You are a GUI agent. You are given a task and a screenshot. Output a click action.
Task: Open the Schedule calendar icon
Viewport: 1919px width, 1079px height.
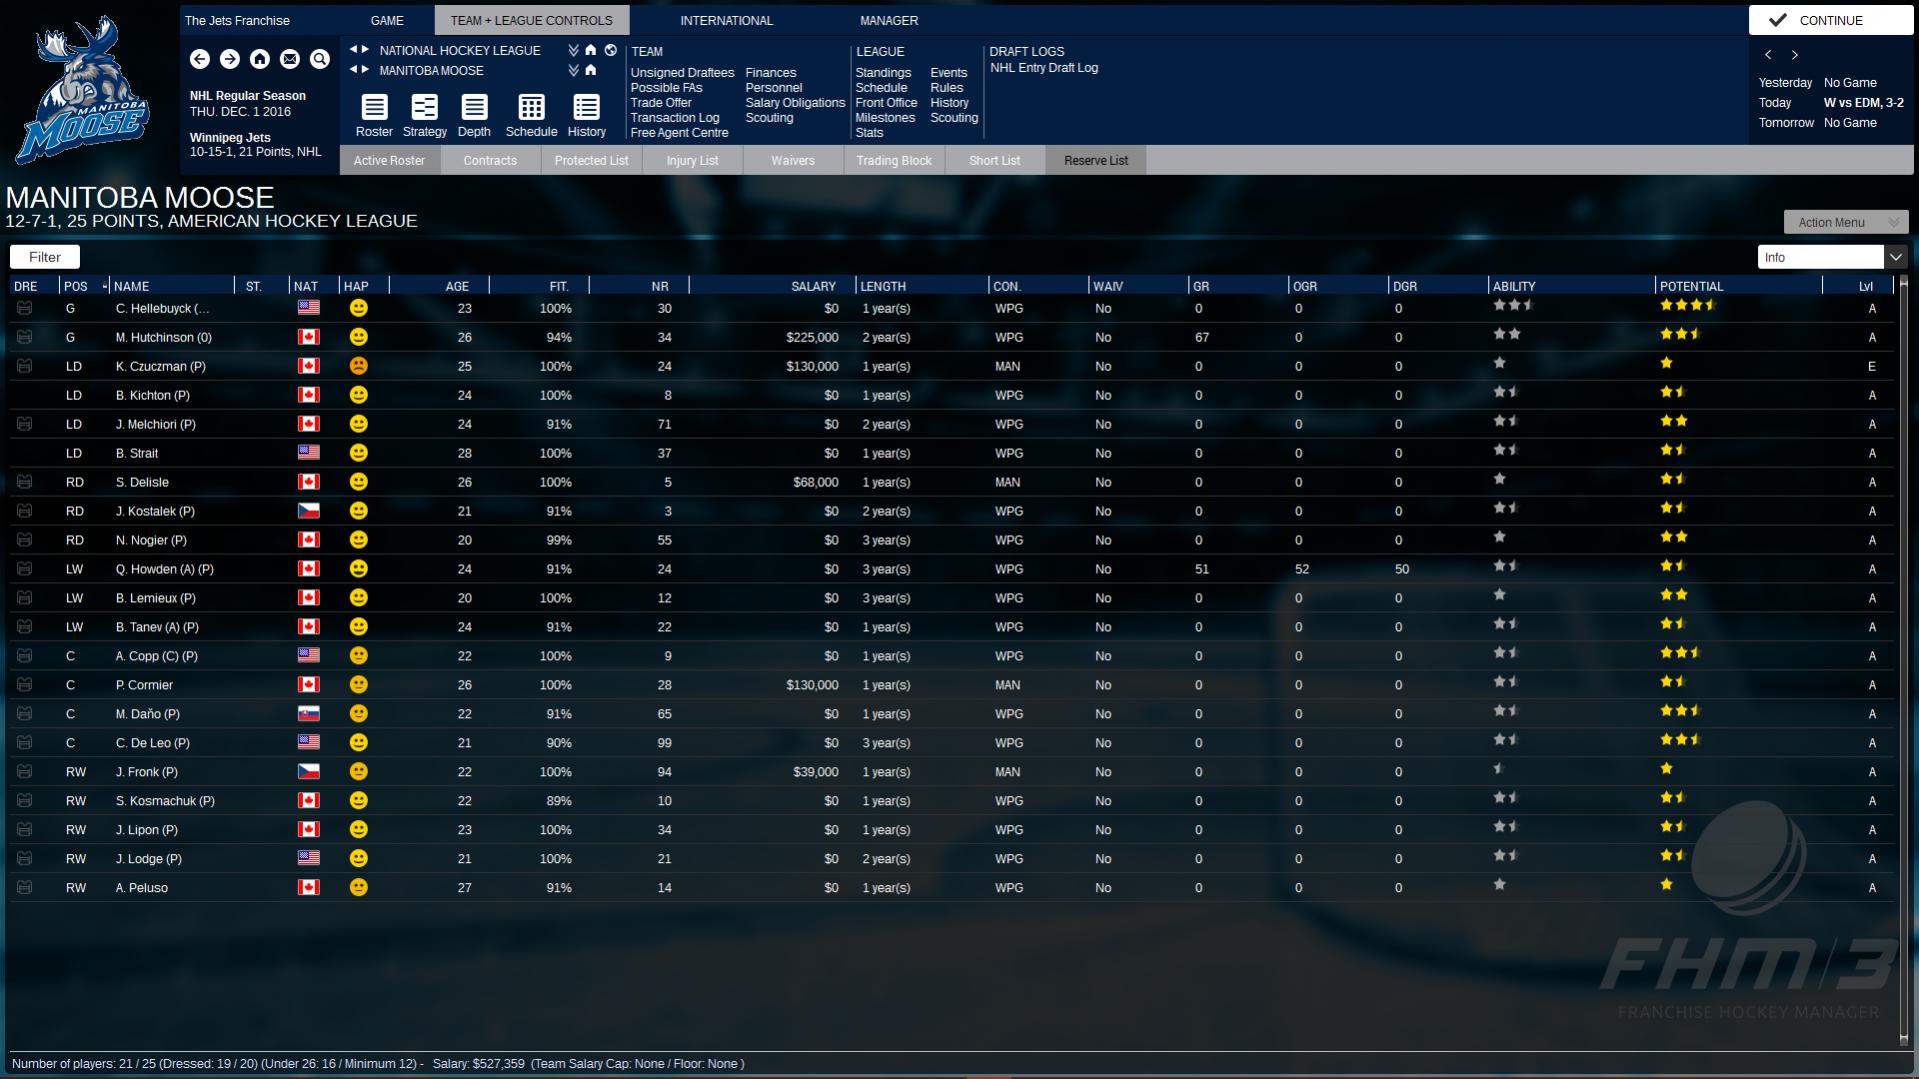pos(531,115)
